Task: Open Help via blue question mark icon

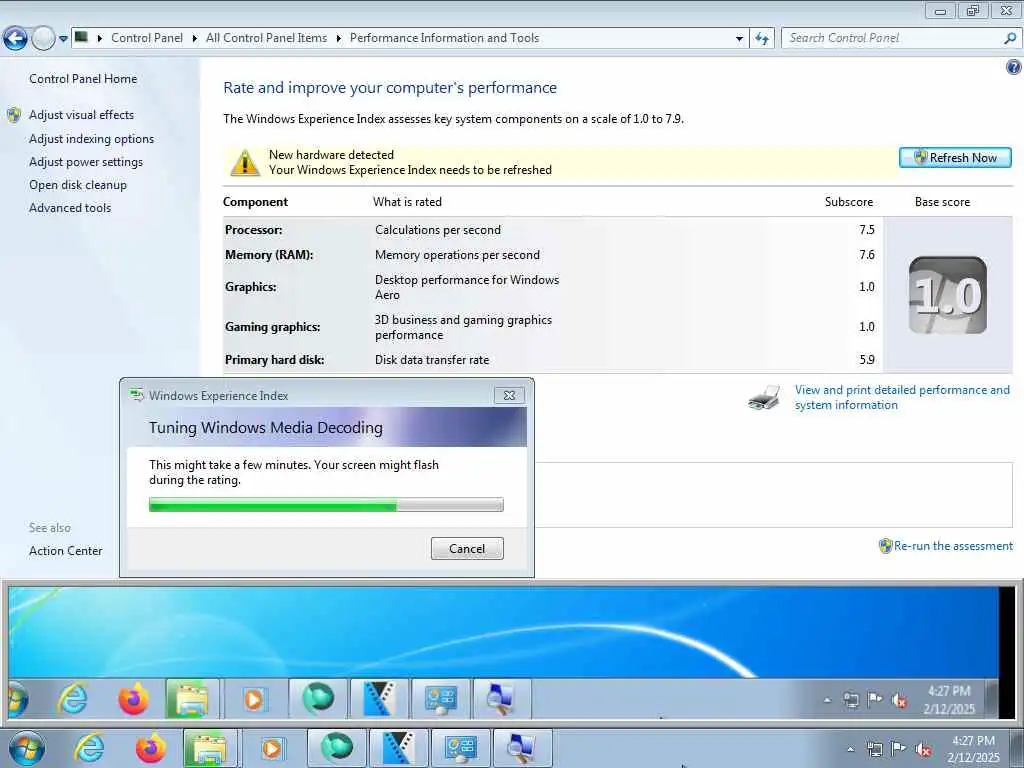Action: pyautogui.click(x=1014, y=67)
